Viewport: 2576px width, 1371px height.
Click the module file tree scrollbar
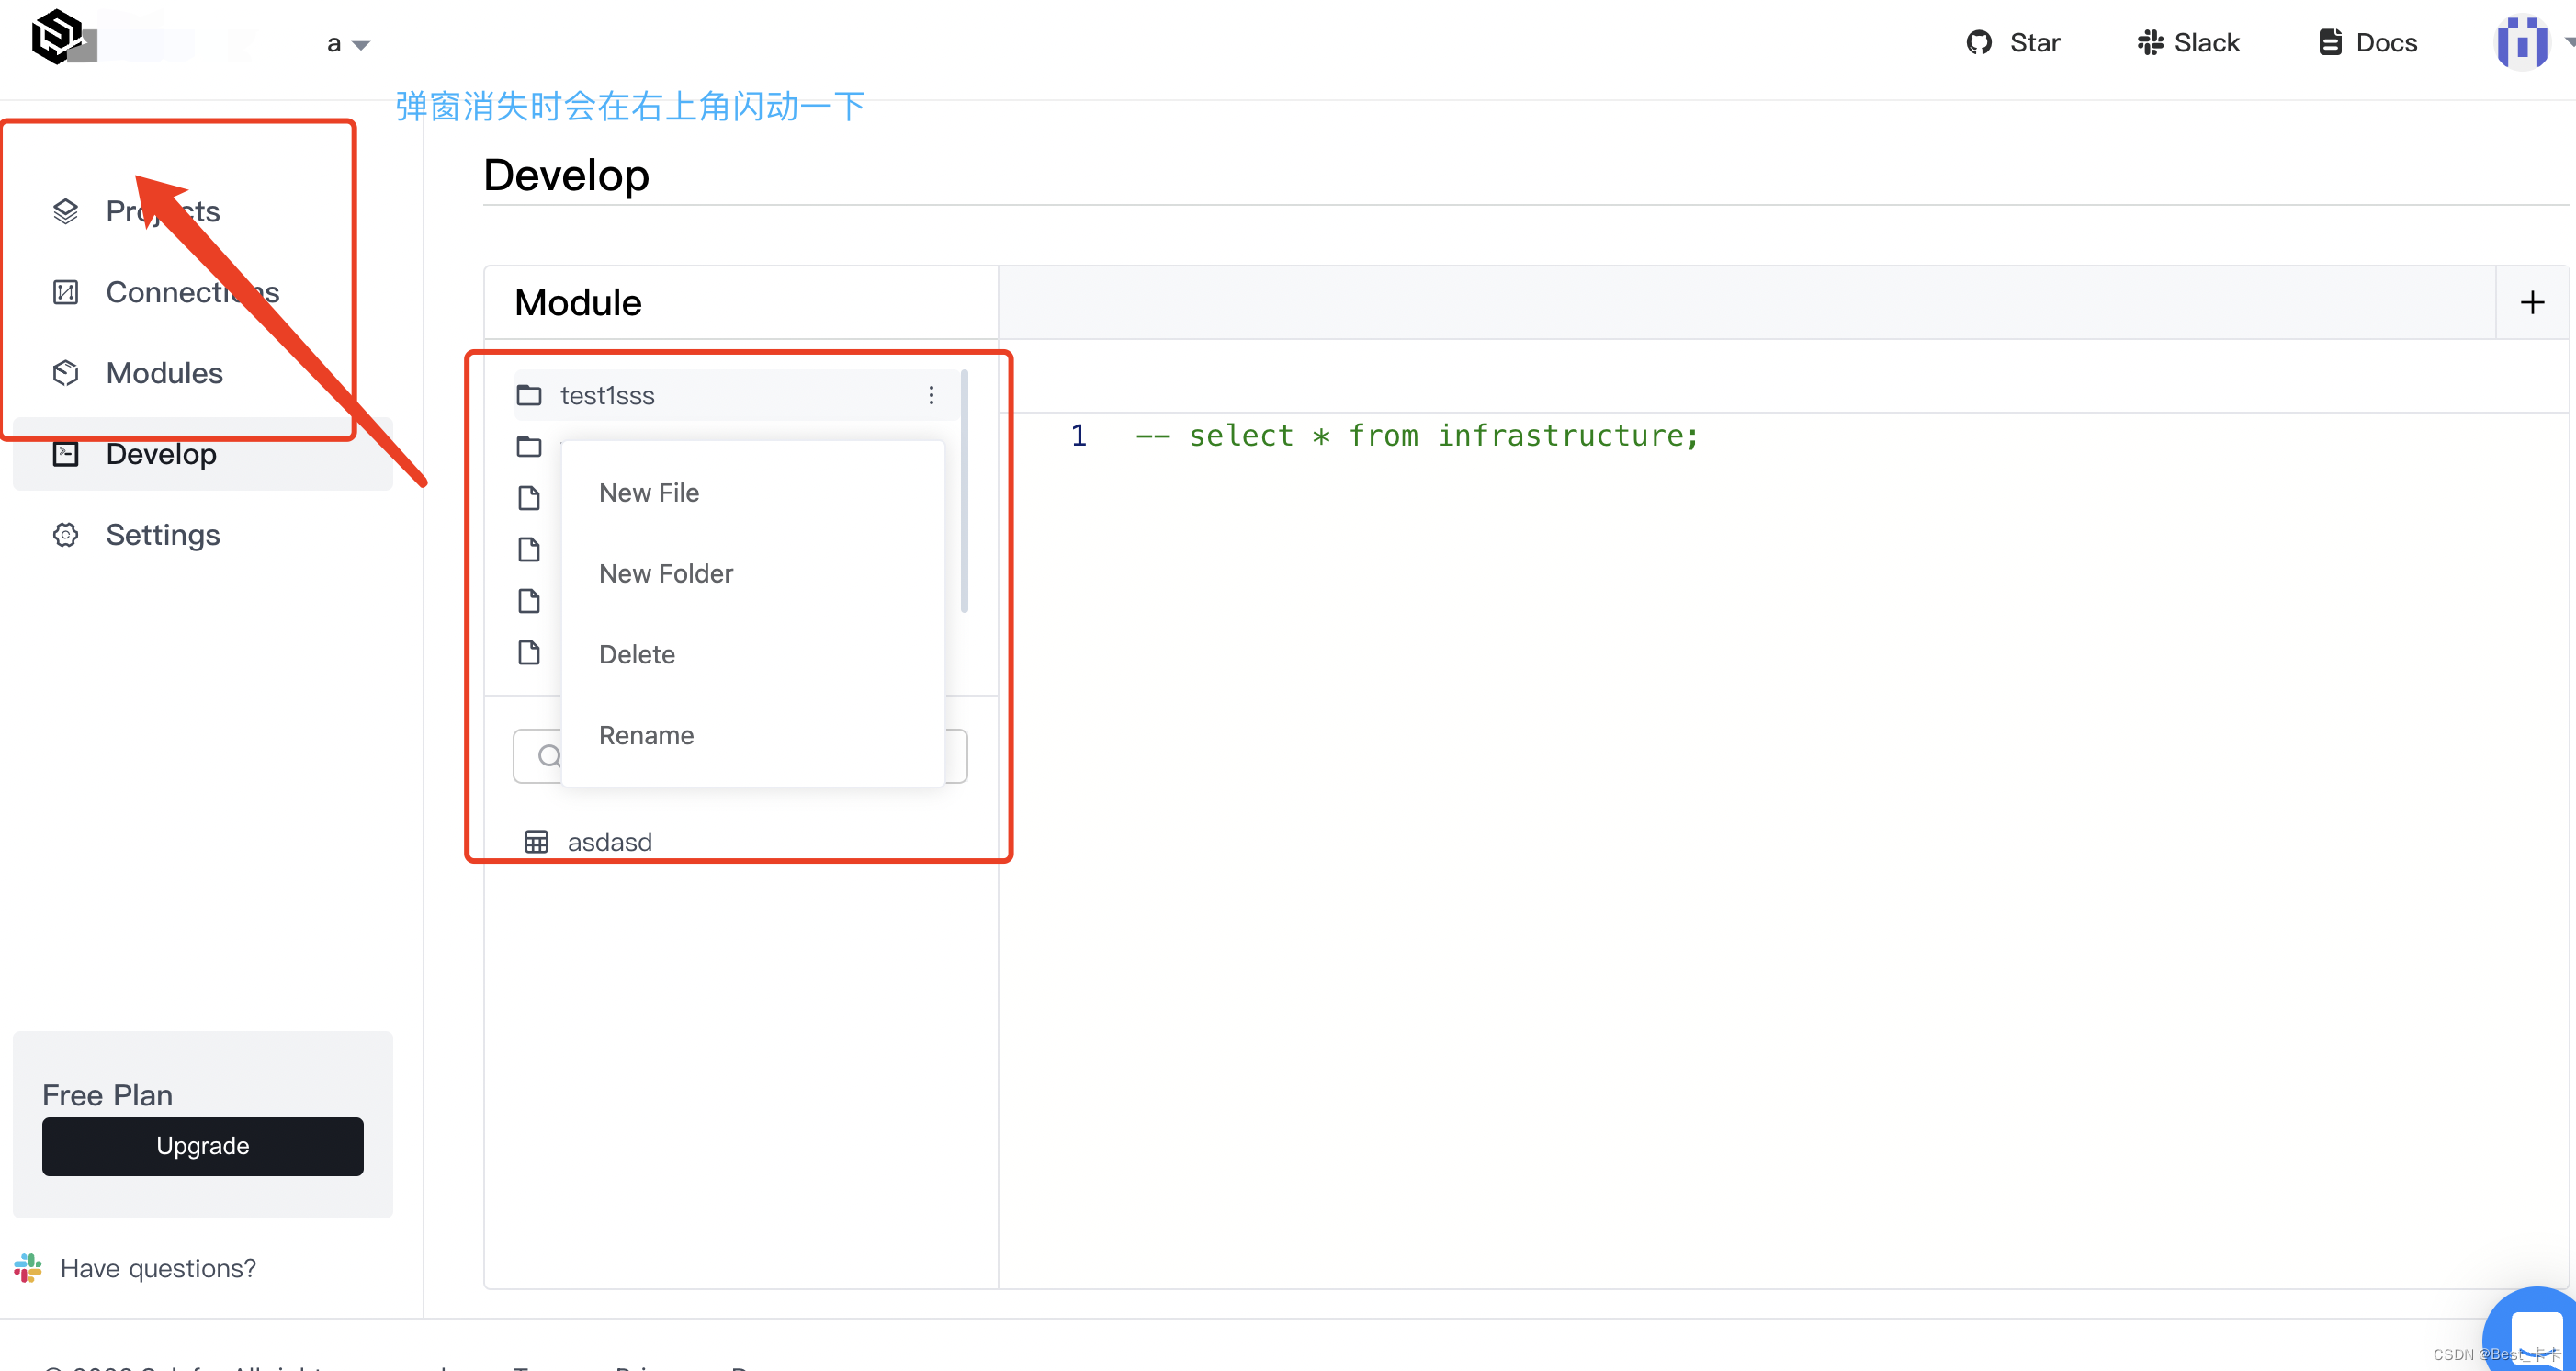tap(964, 491)
